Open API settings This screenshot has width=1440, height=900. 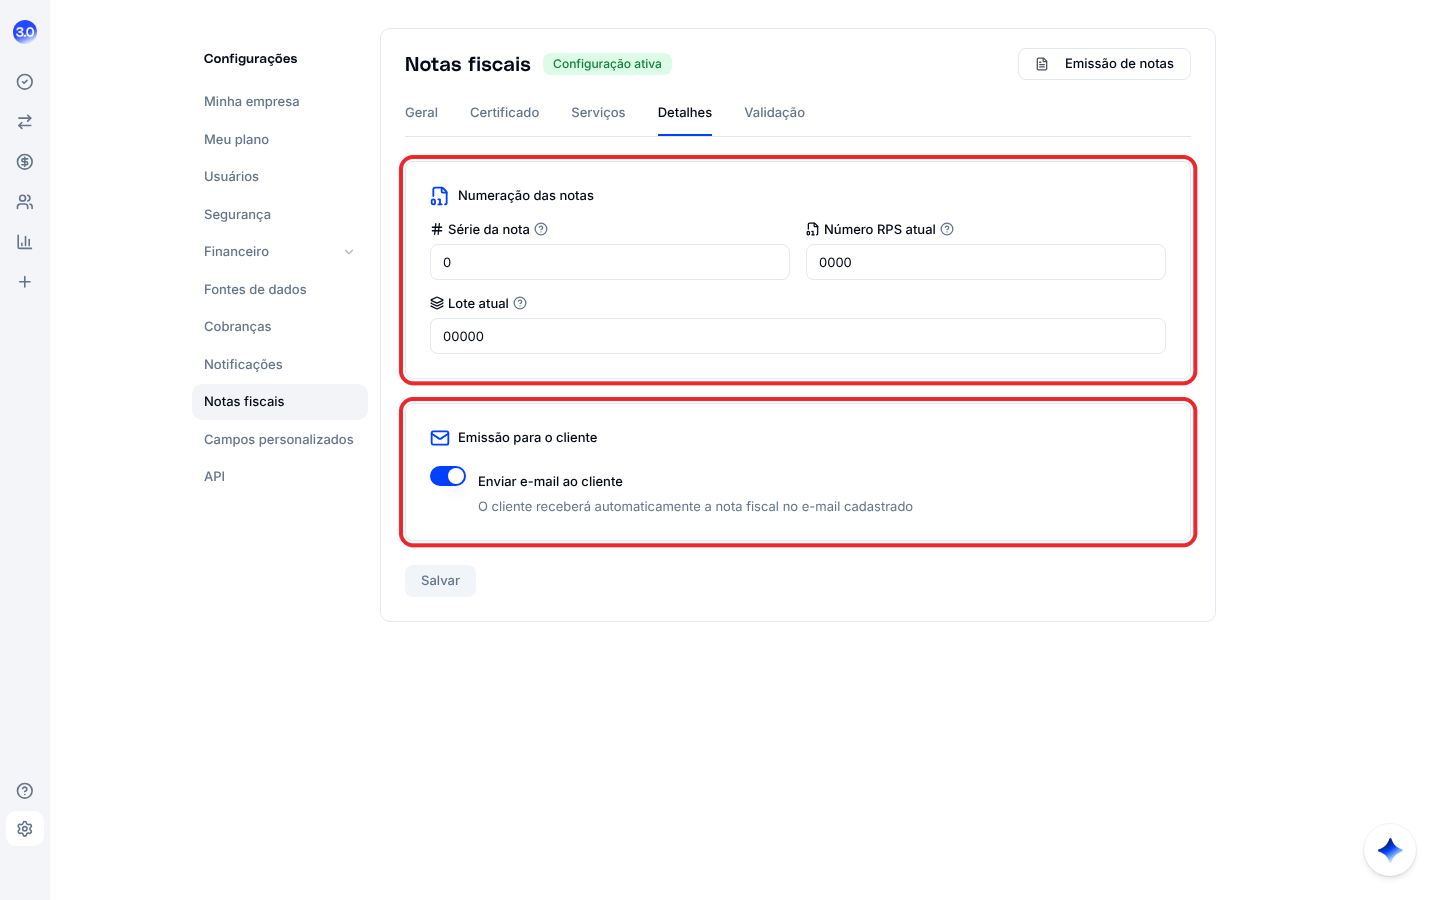point(280,477)
